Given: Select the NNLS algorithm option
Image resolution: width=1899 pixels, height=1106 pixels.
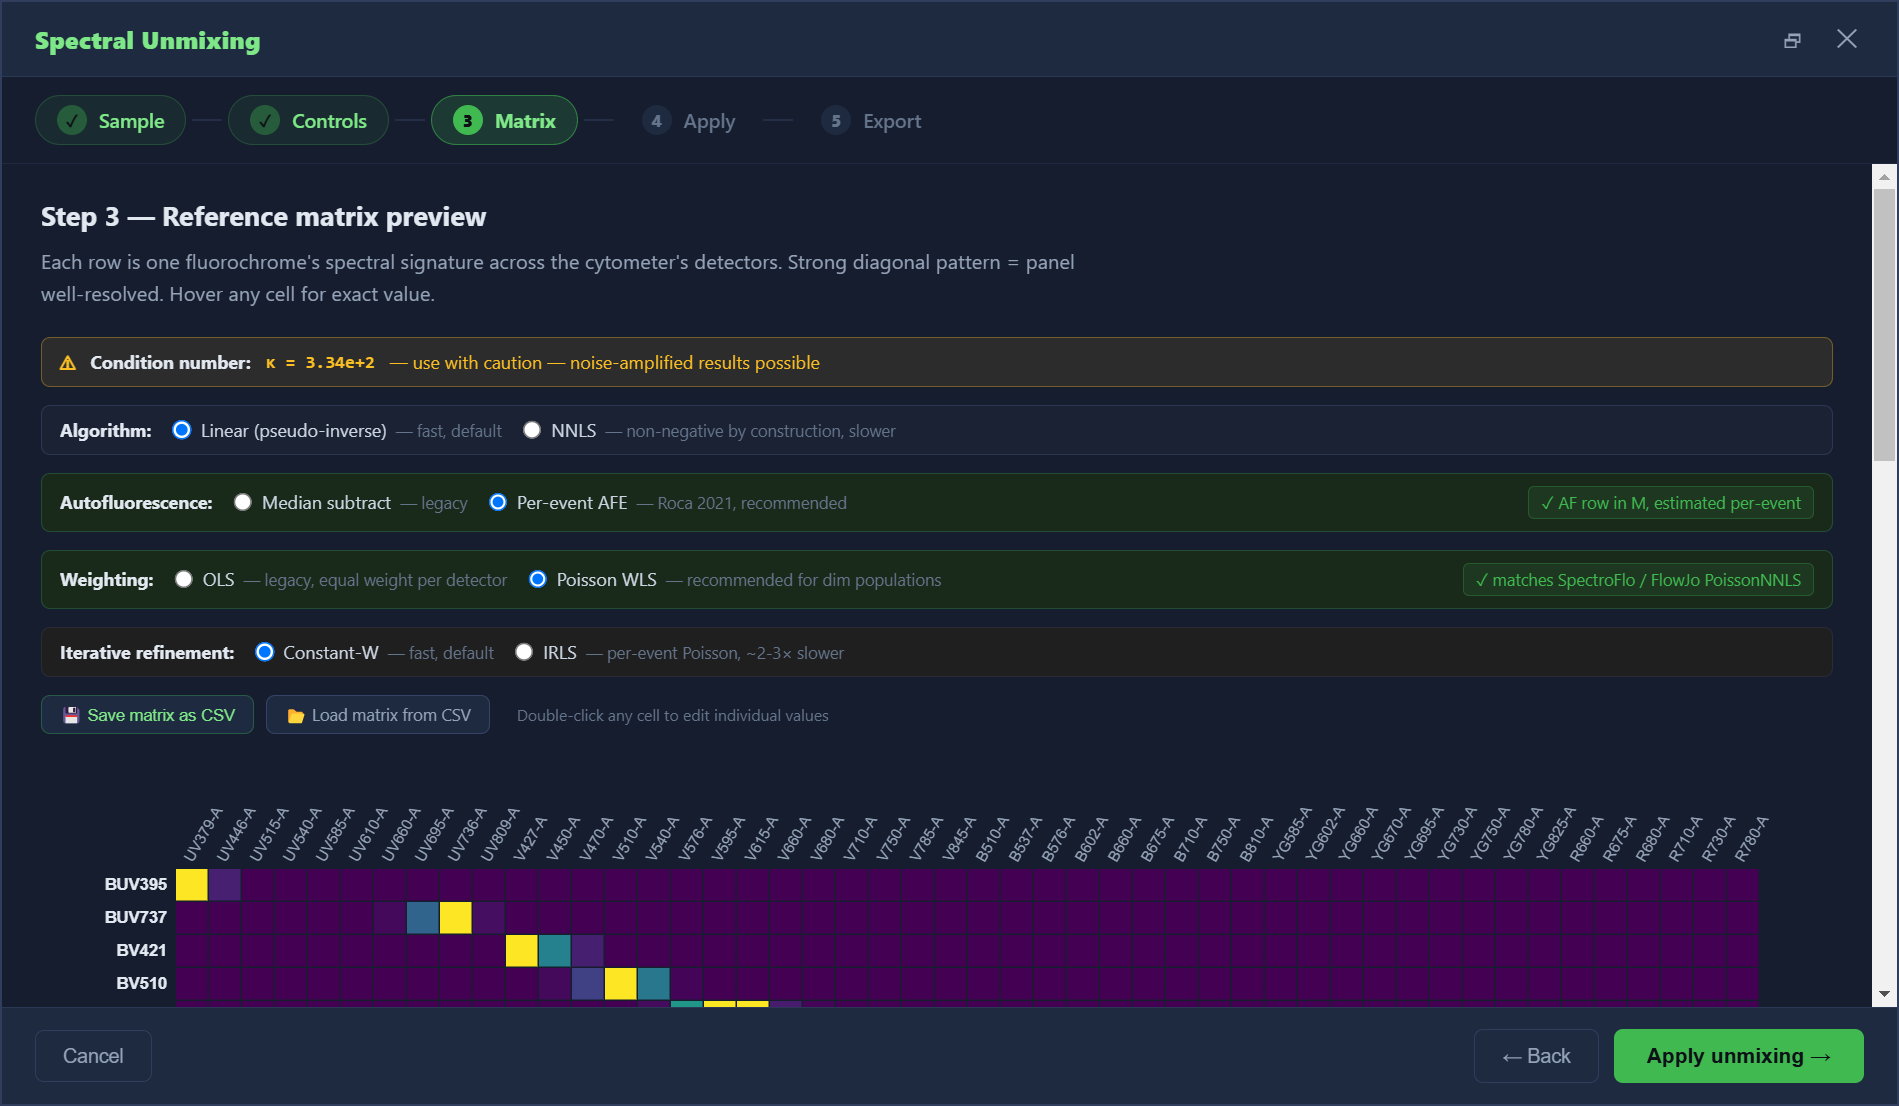Looking at the screenshot, I should click(532, 430).
